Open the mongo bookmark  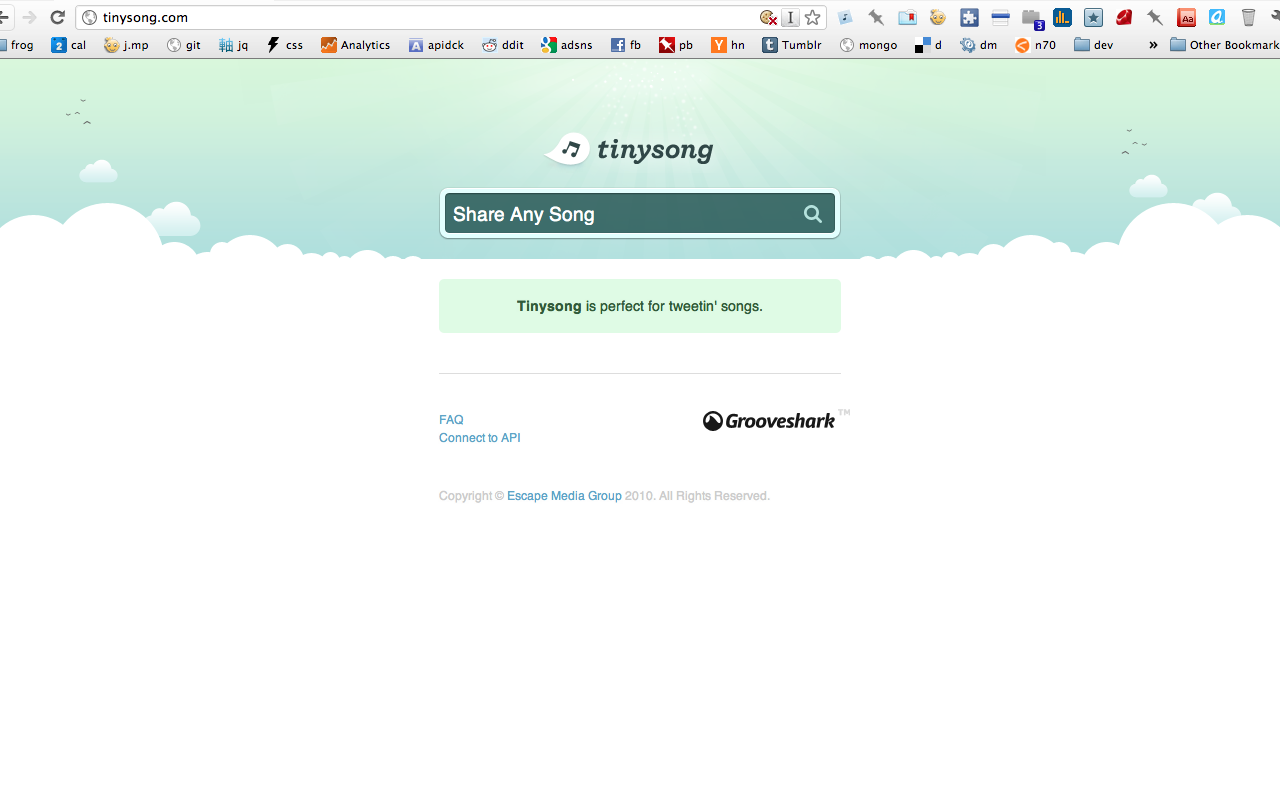[869, 45]
